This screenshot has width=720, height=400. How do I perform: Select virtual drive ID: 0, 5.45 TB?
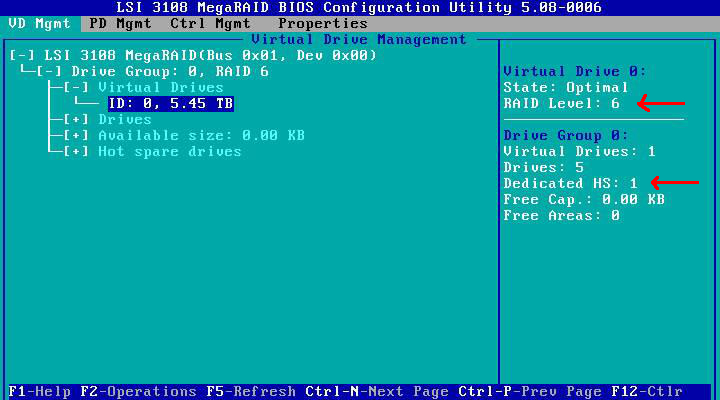click(171, 103)
